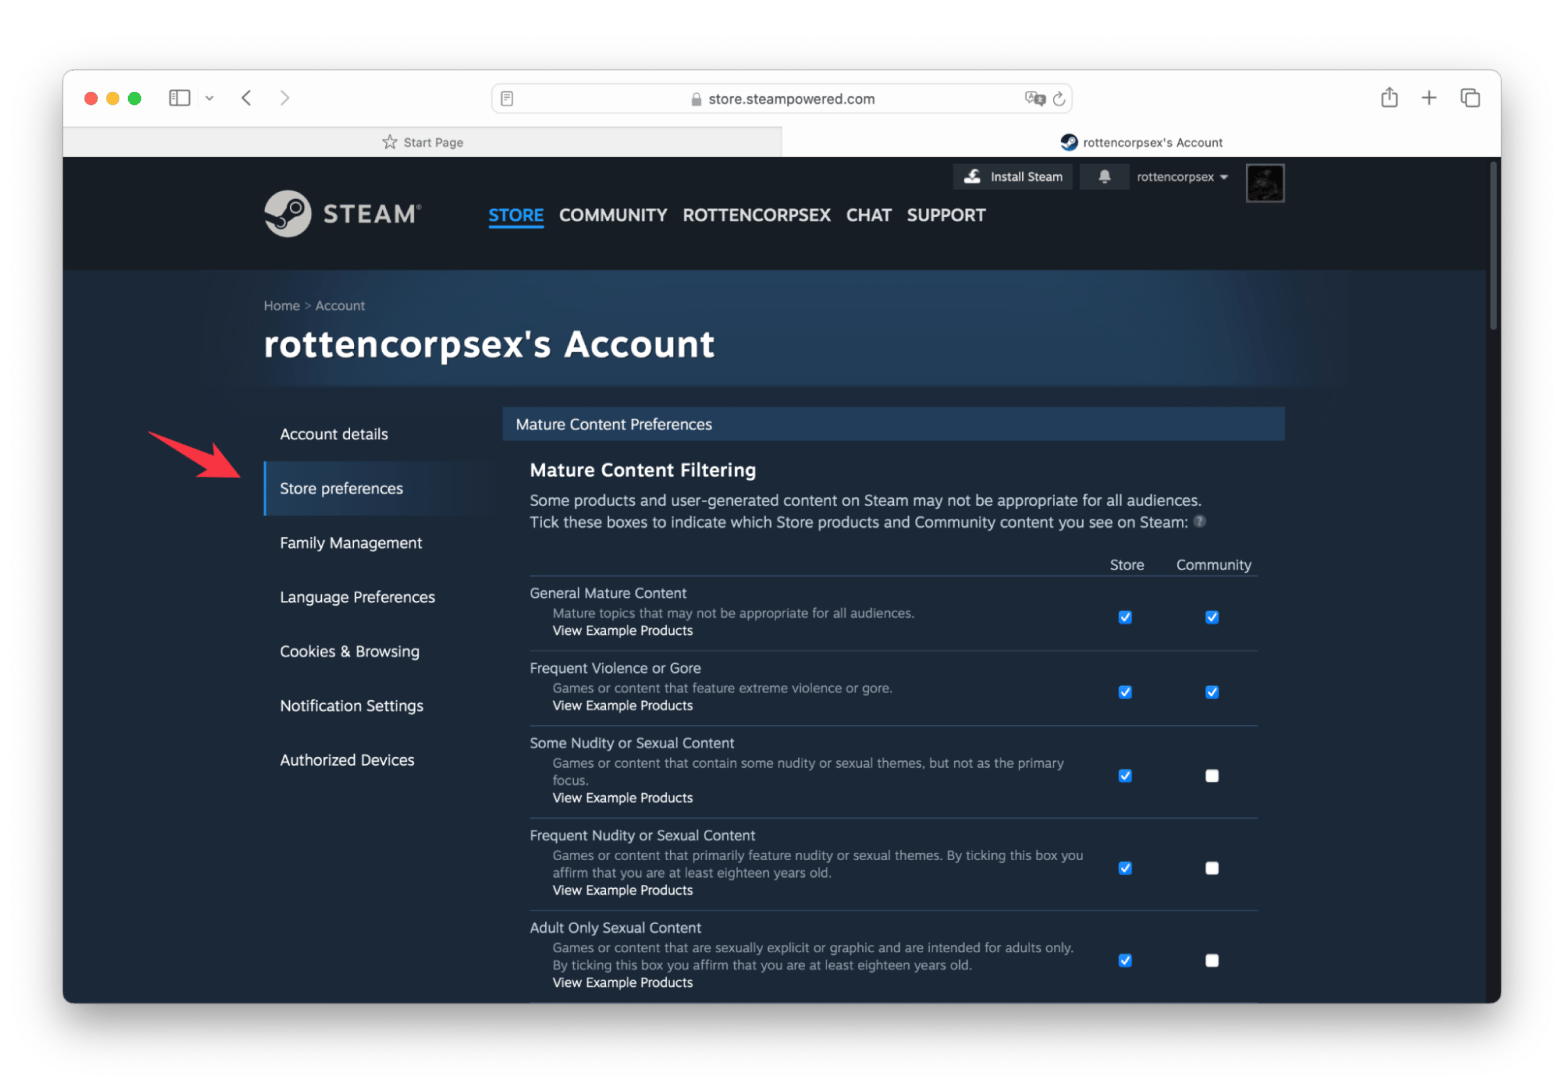Open the CHAT menu item
The image size is (1560, 1086).
869,215
